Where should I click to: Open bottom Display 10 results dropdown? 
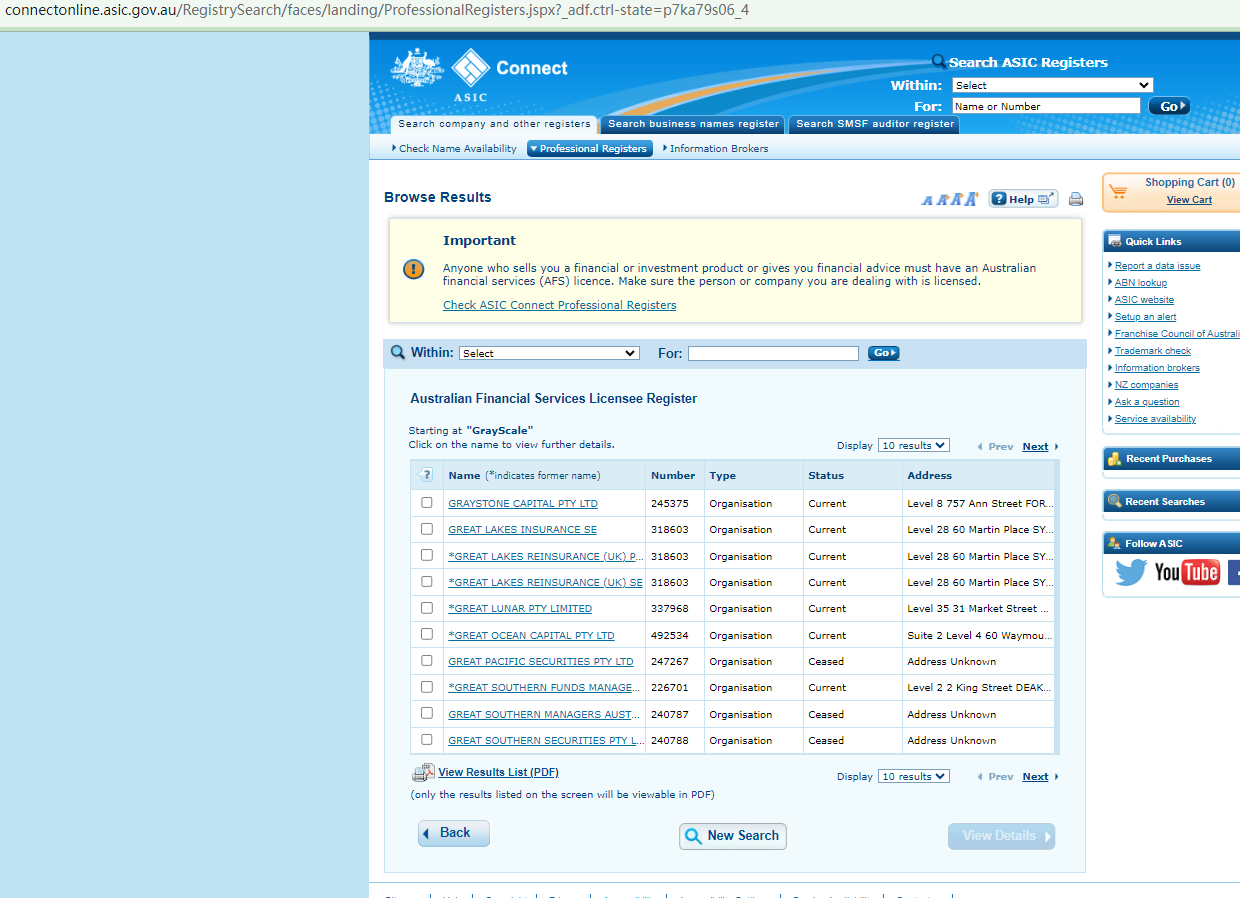[913, 776]
